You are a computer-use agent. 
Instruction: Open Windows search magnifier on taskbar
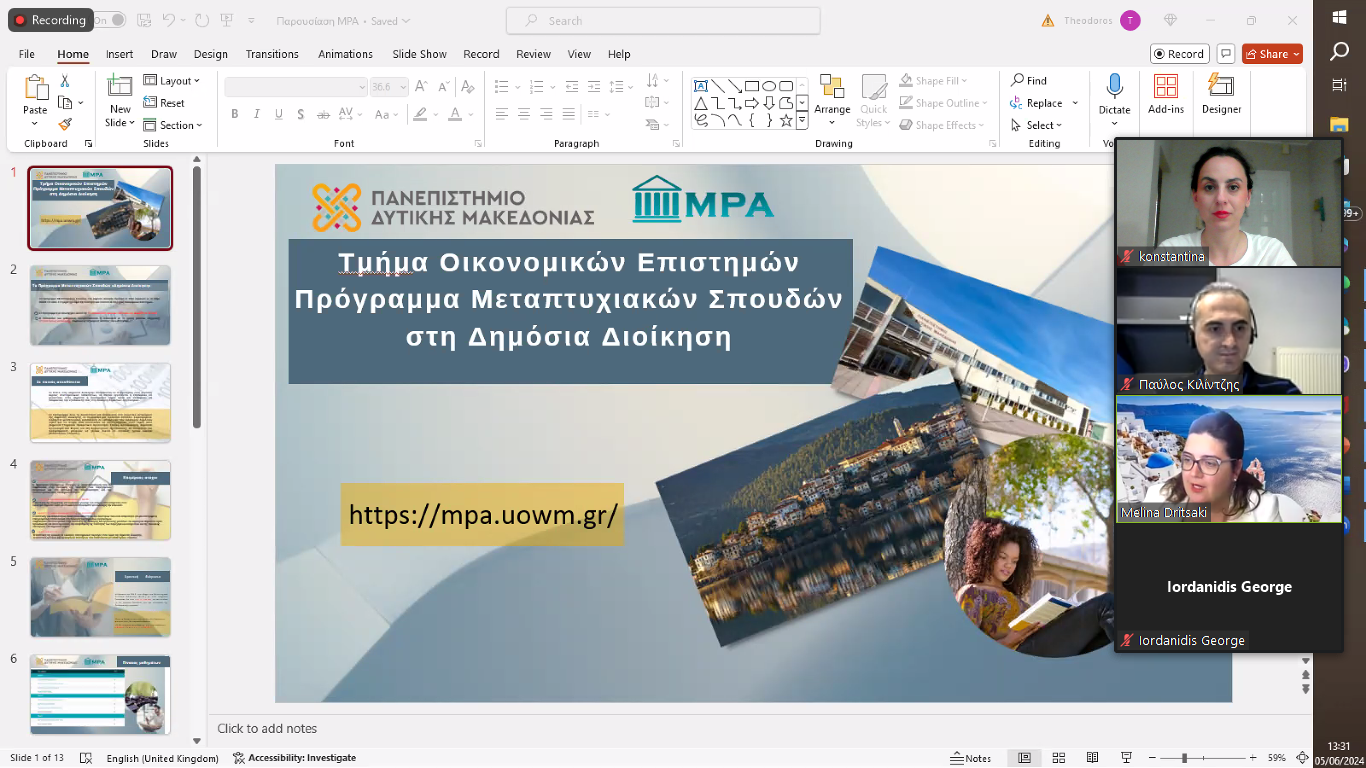click(1340, 51)
